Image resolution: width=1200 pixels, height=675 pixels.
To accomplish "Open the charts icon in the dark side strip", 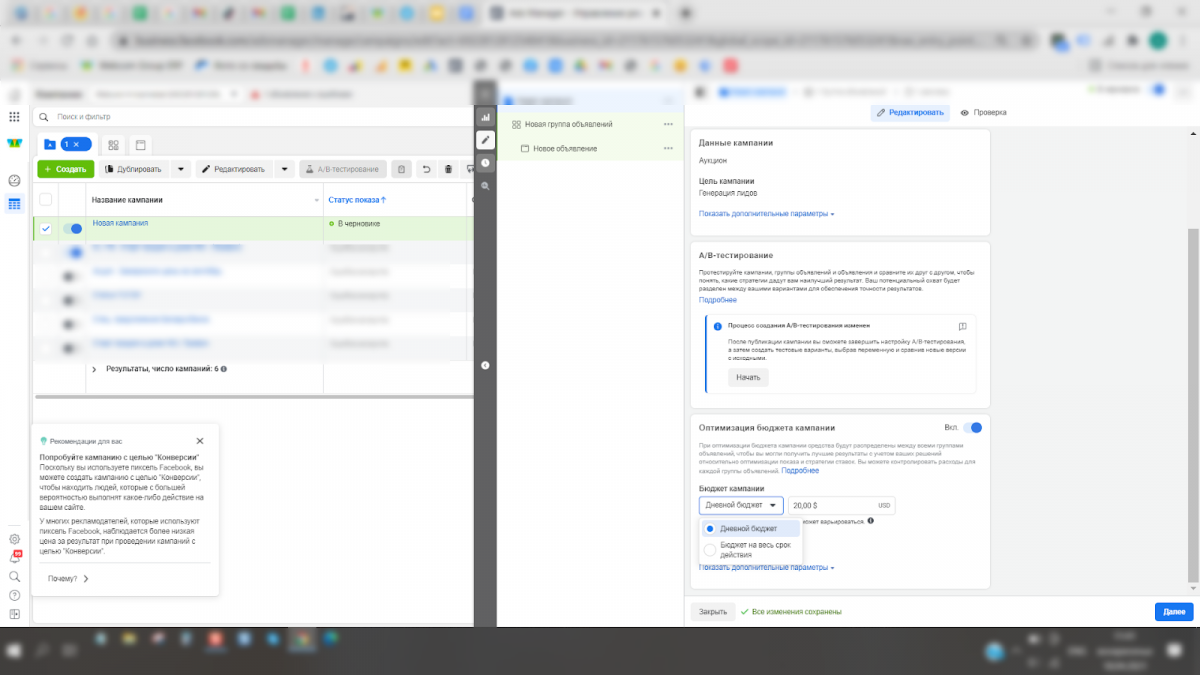I will [x=485, y=116].
